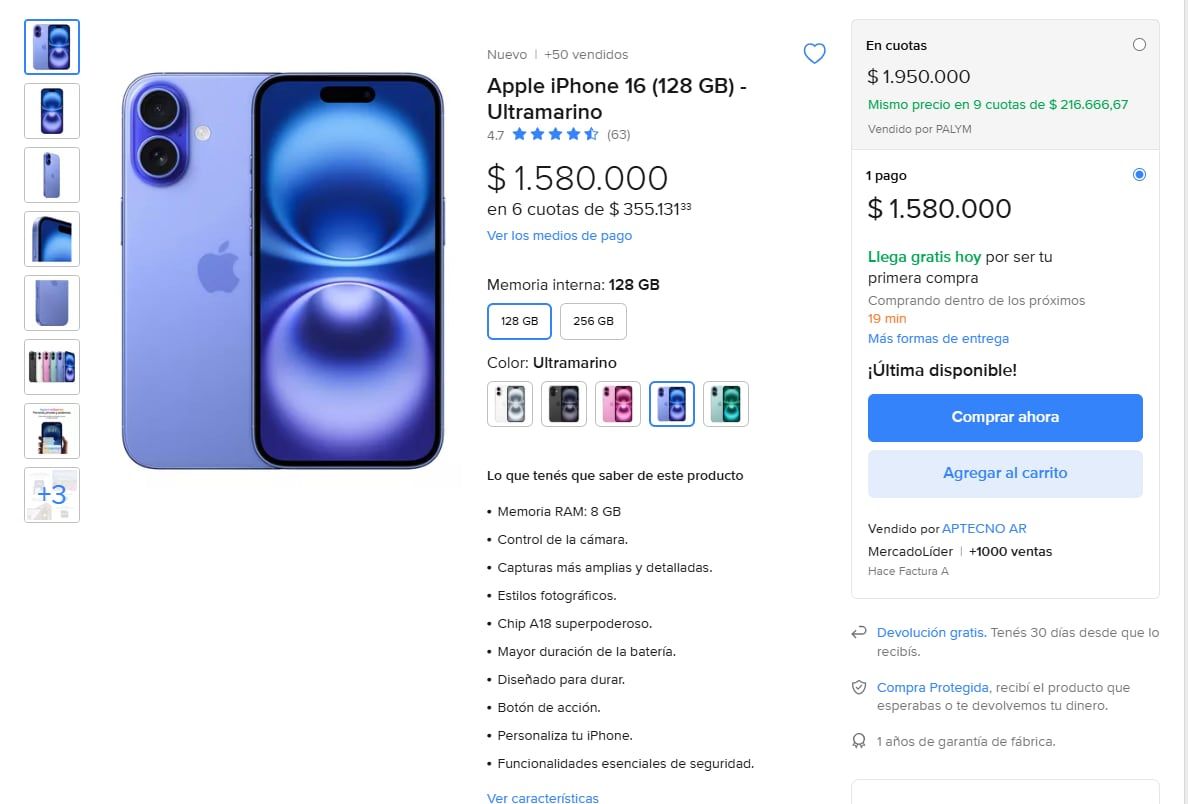Viewport: 1188px width, 804px height.
Task: Click the Comprar ahora button
Action: click(1004, 418)
